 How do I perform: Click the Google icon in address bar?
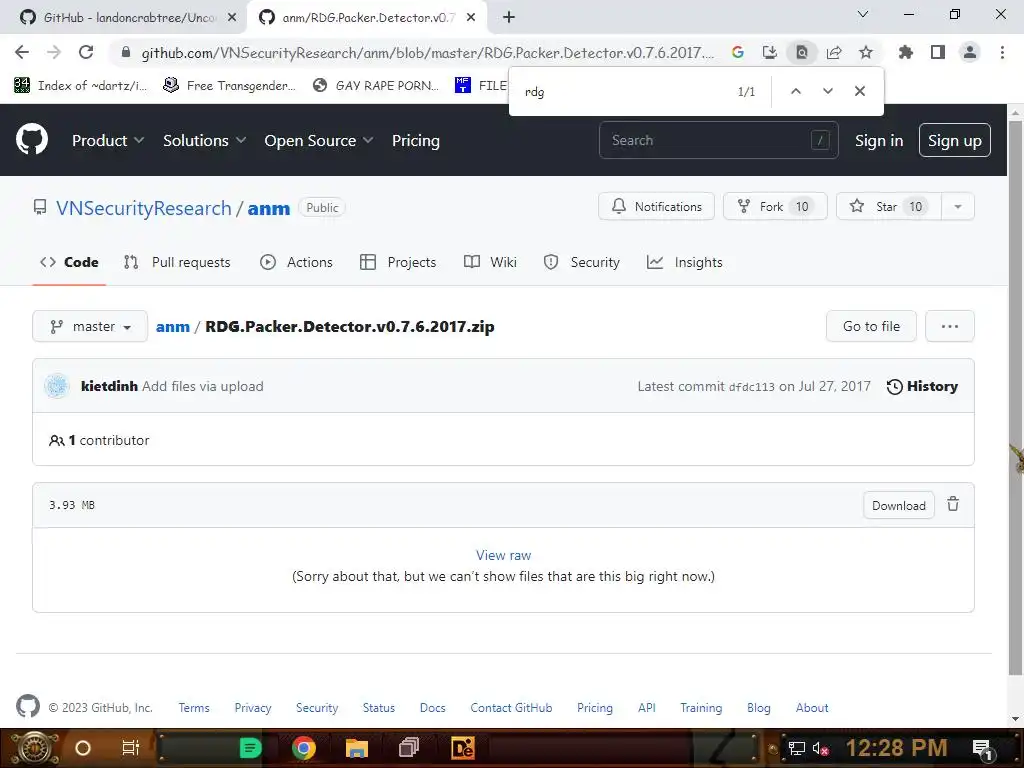[738, 52]
